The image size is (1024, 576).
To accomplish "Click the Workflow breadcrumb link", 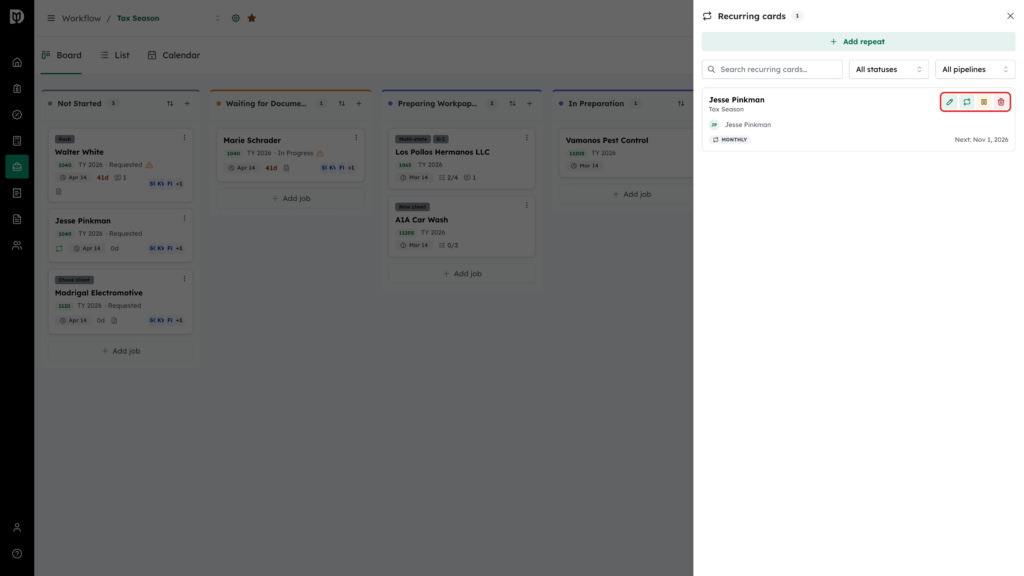I will tap(81, 18).
